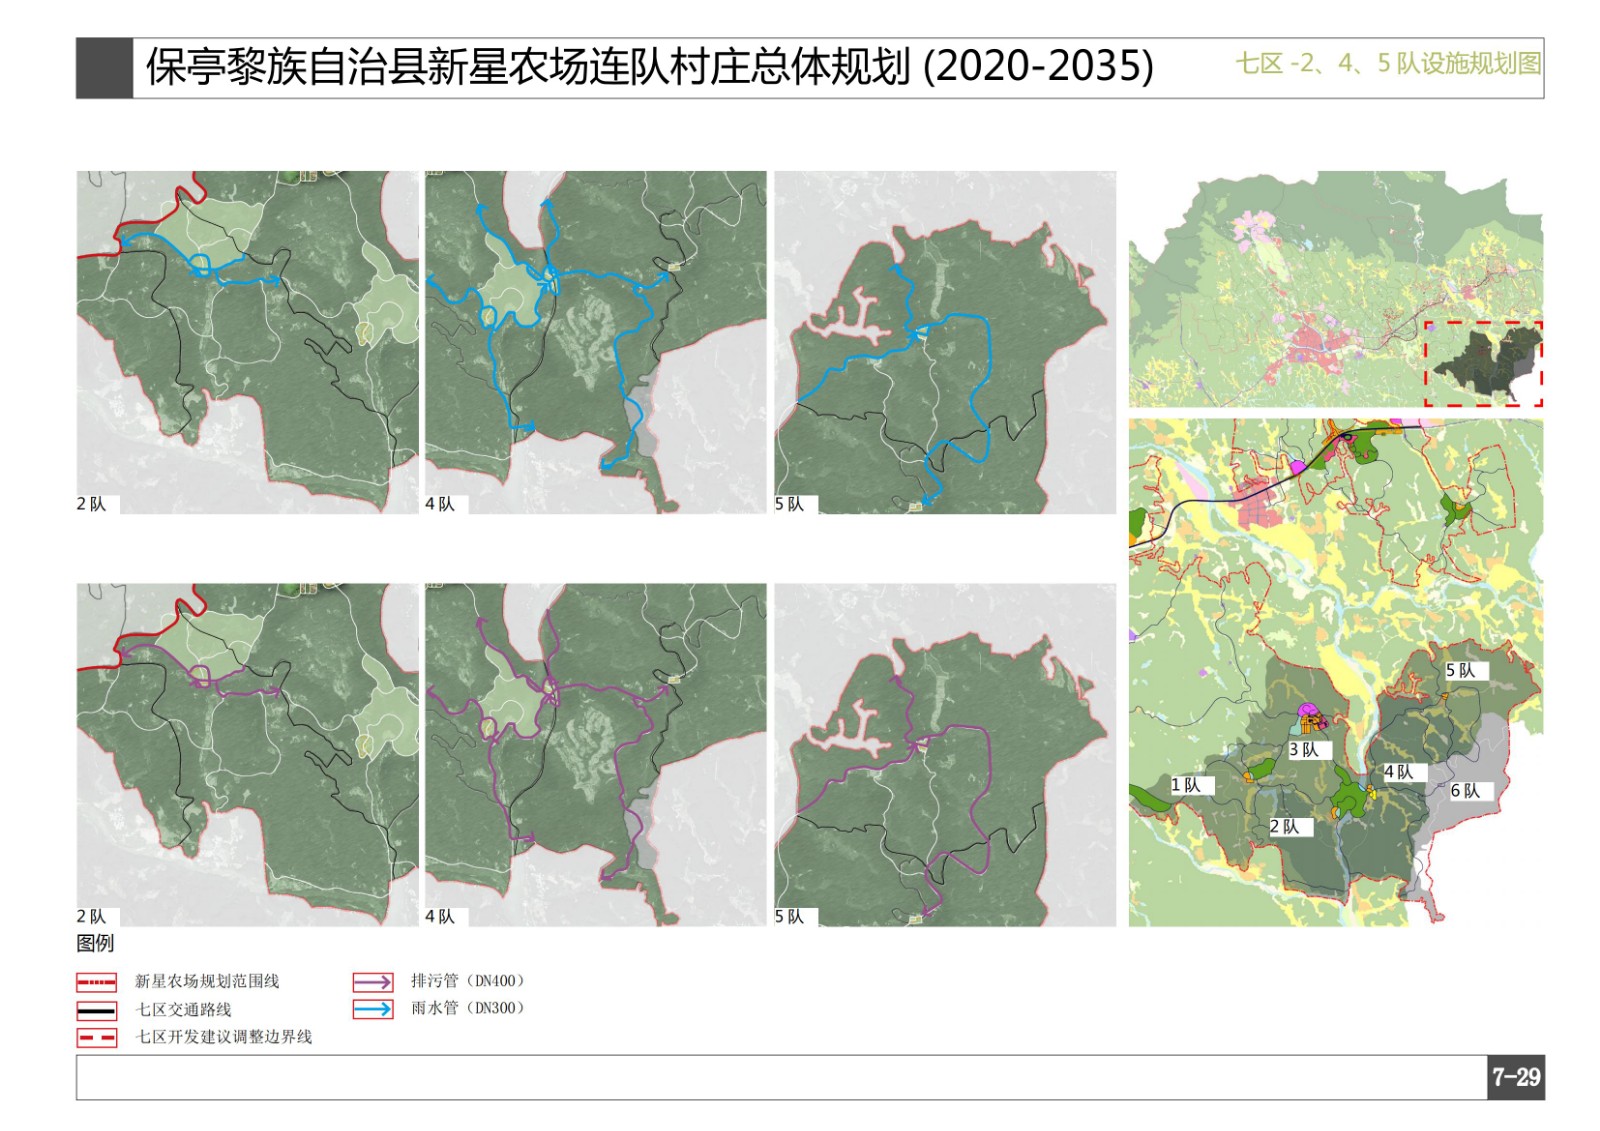Screen dimensions: 1600x1131
Task: Click the 4 队 label on the zone map
Action: tap(1404, 772)
